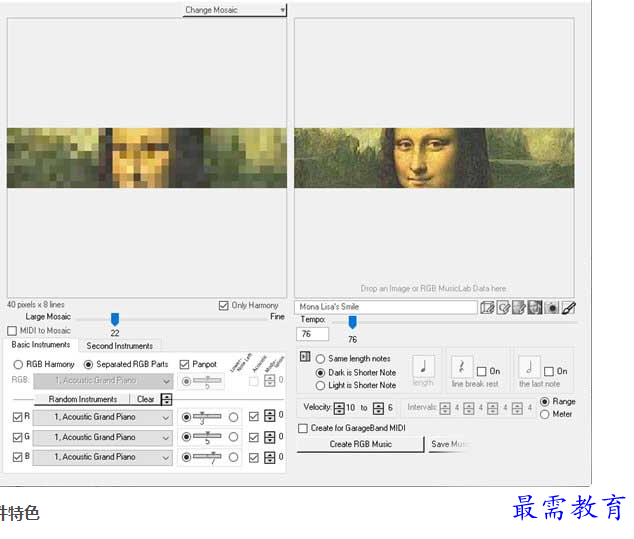Toggle the acoustic checkbox in the R row
Image resolution: width=634 pixels, height=539 pixels.
click(x=254, y=416)
